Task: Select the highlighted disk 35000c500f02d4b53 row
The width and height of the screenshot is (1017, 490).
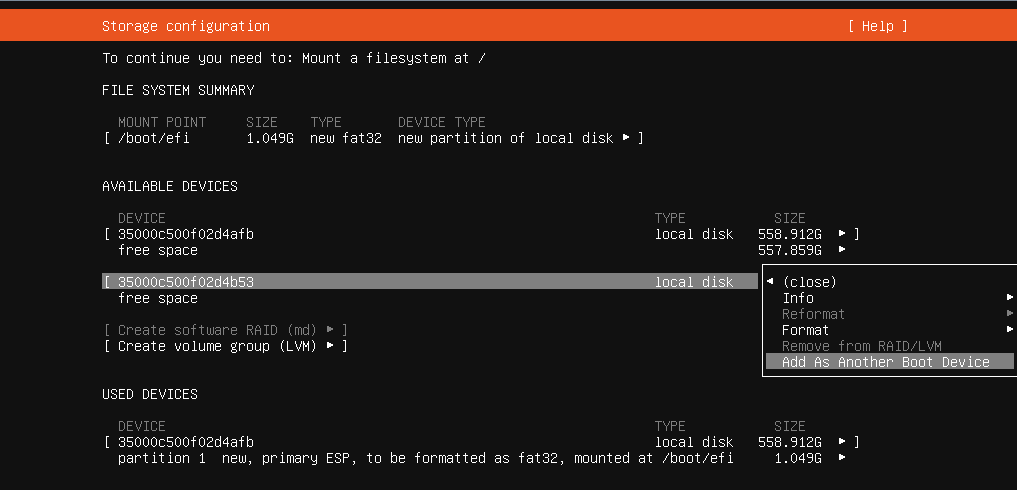Action: tap(186, 282)
